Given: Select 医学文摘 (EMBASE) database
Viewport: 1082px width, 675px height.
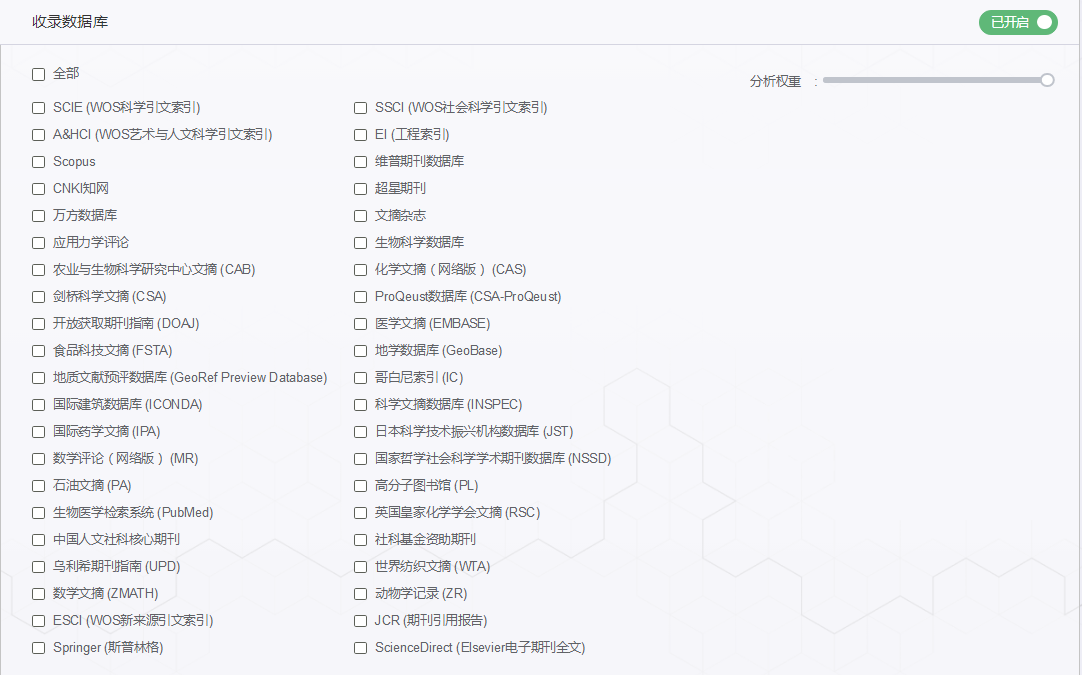Looking at the screenshot, I should click(360, 323).
